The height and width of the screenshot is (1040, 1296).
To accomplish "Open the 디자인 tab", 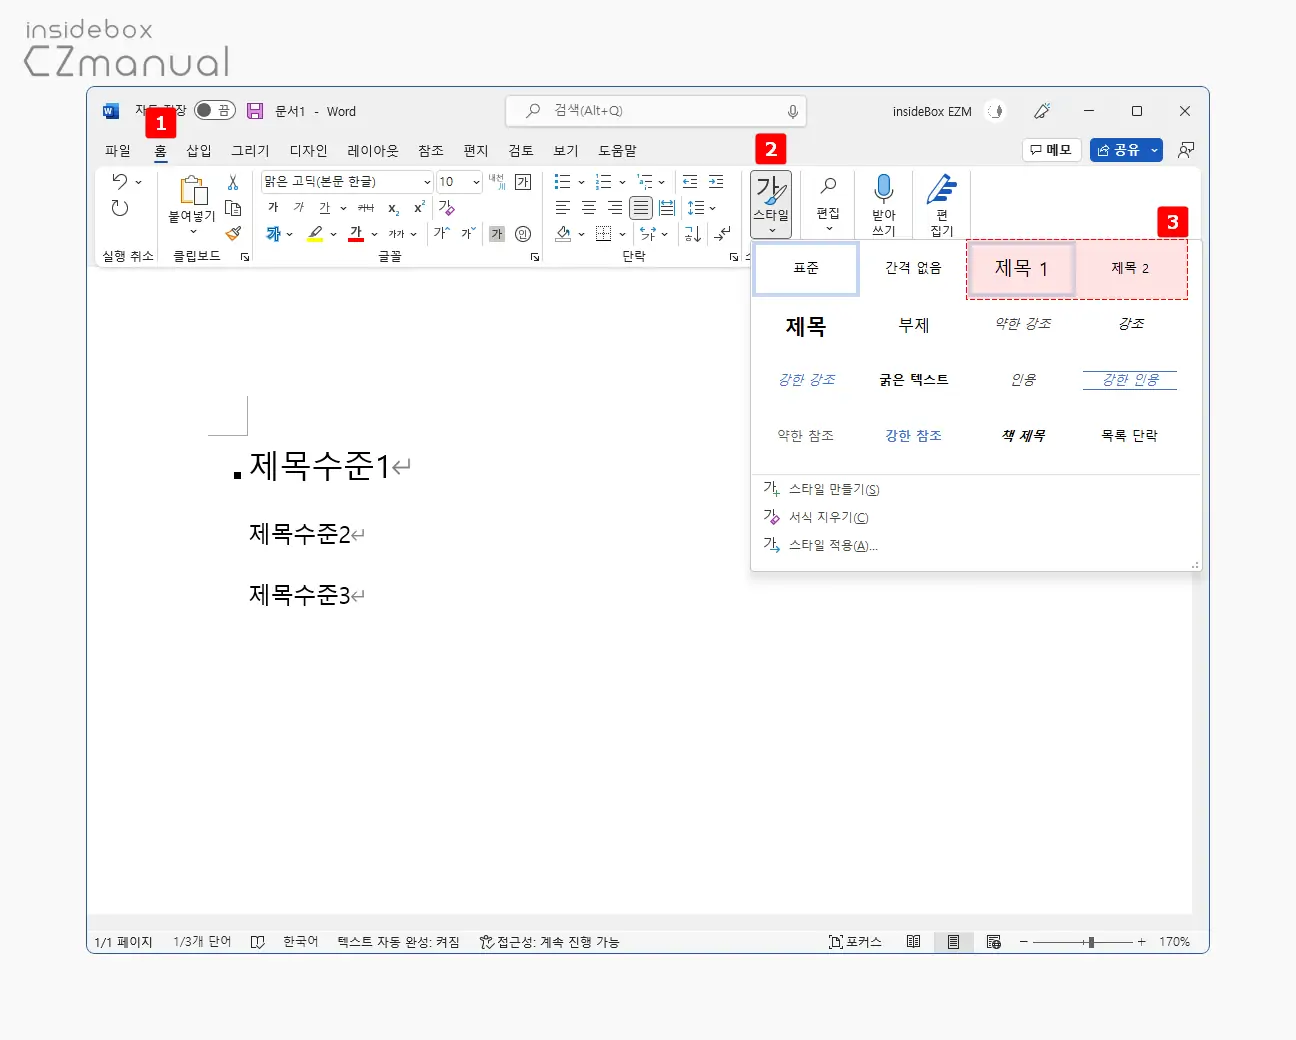I will click(x=309, y=150).
